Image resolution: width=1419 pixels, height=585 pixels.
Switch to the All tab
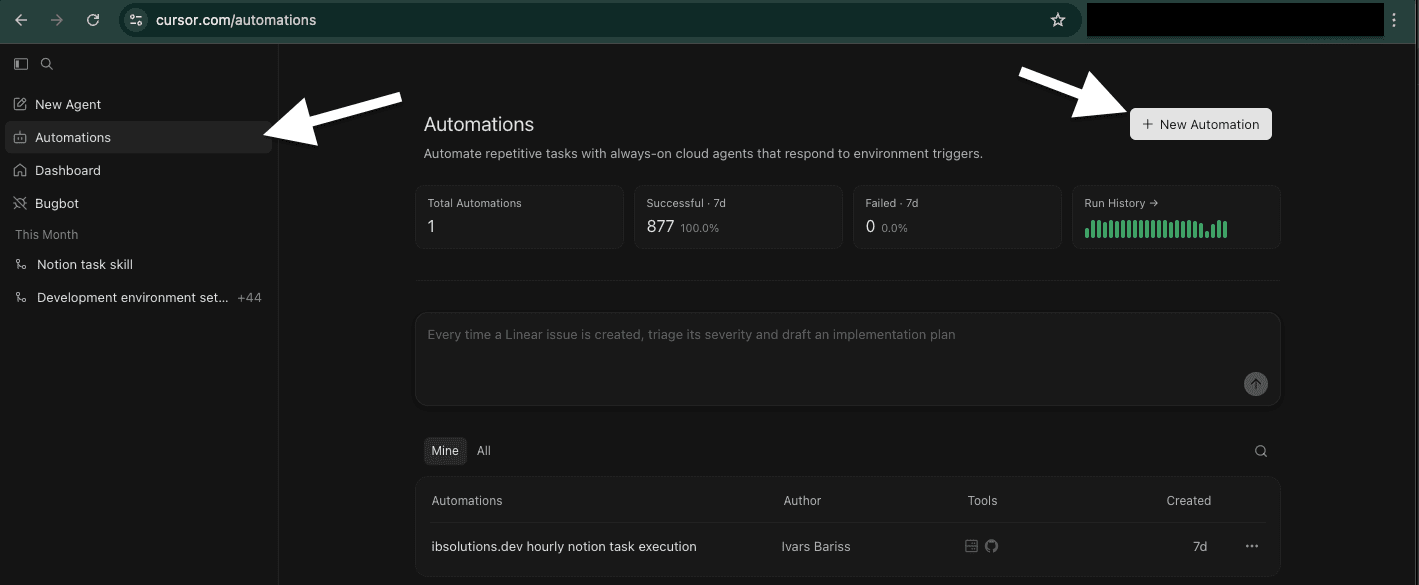pyautogui.click(x=483, y=450)
